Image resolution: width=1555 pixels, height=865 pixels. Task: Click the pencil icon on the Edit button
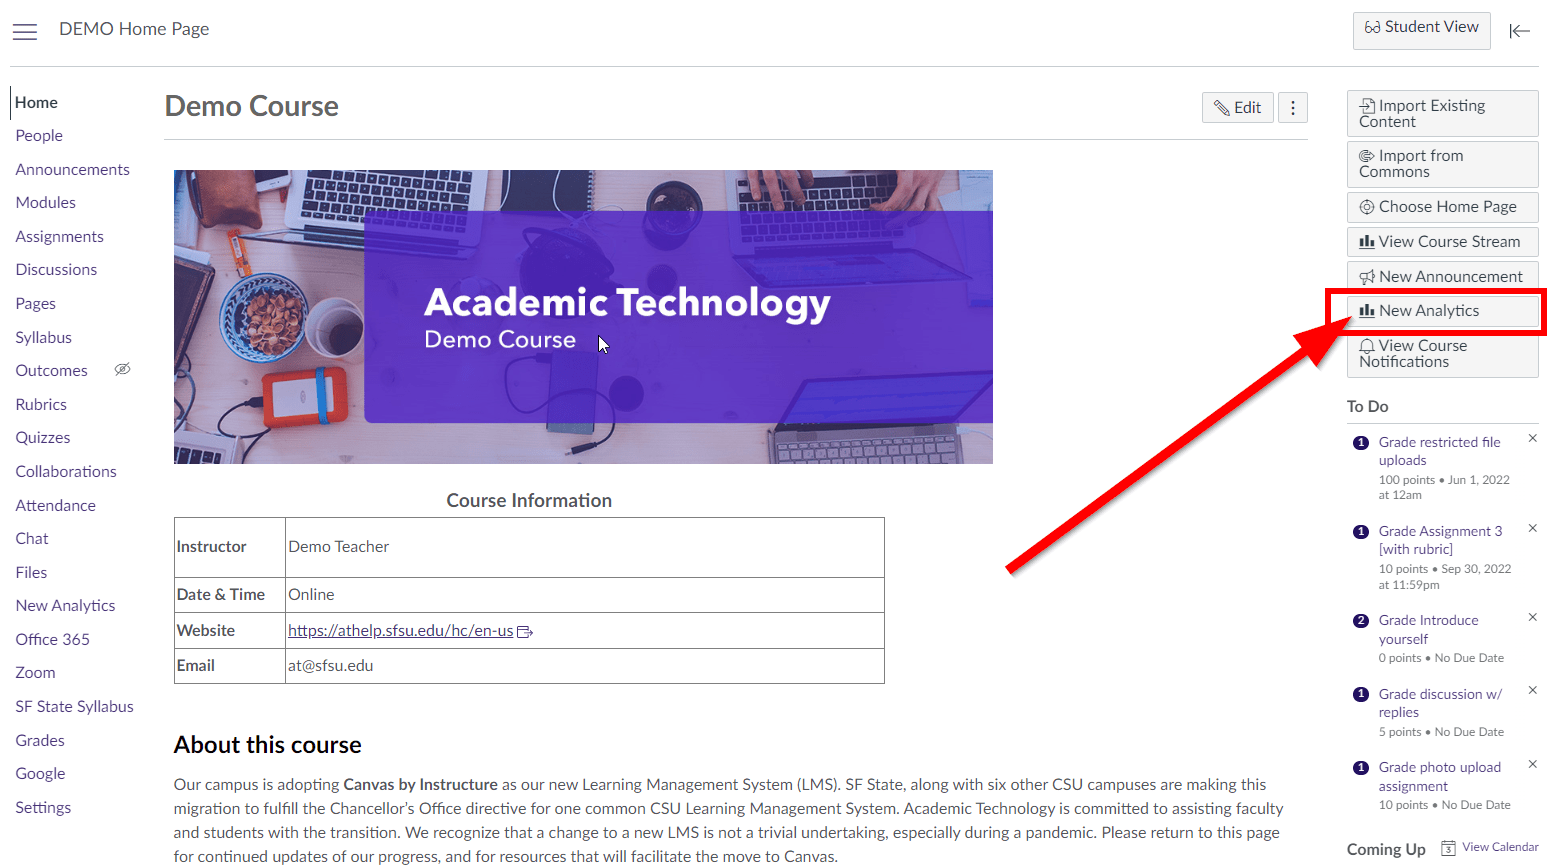[x=1223, y=107]
